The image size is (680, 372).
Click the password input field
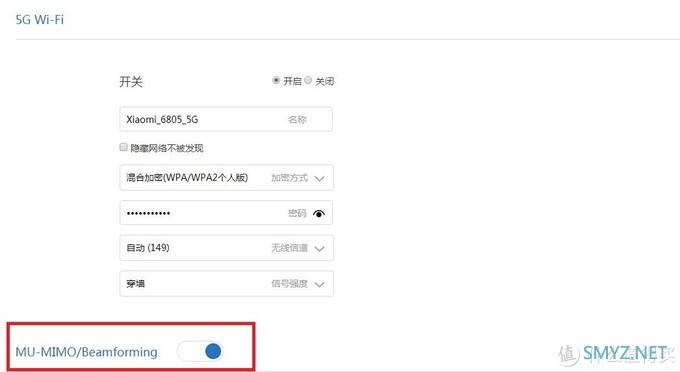coord(226,213)
